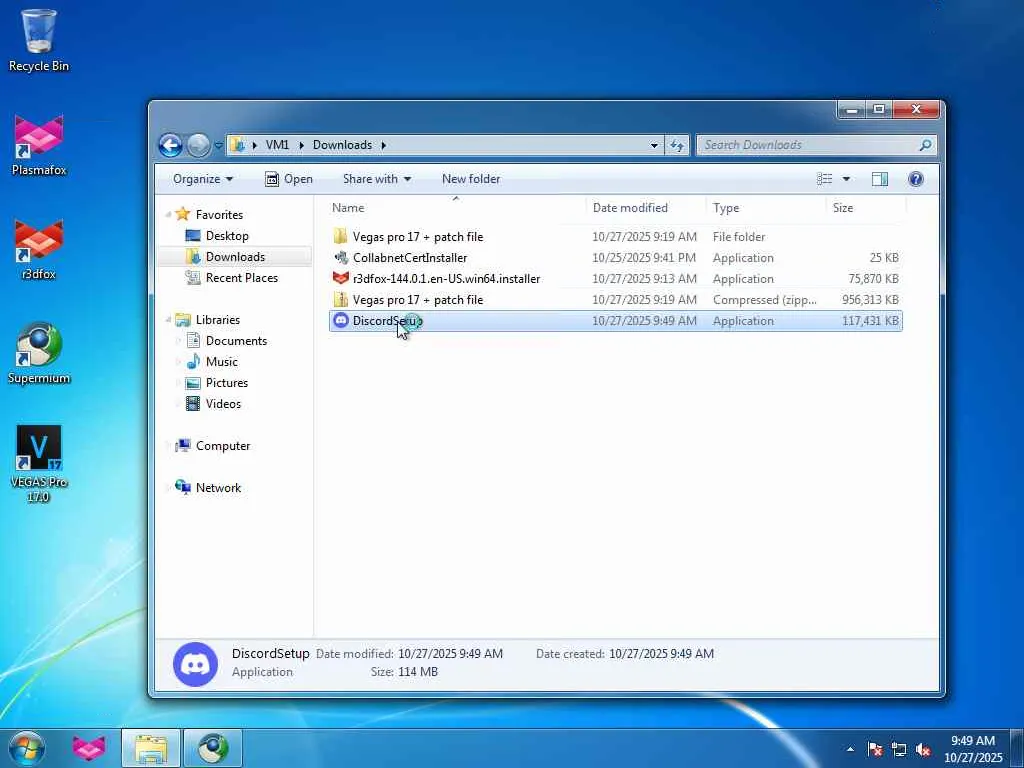The height and width of the screenshot is (768, 1024).
Task: Open the Help question mark icon
Action: (x=916, y=179)
